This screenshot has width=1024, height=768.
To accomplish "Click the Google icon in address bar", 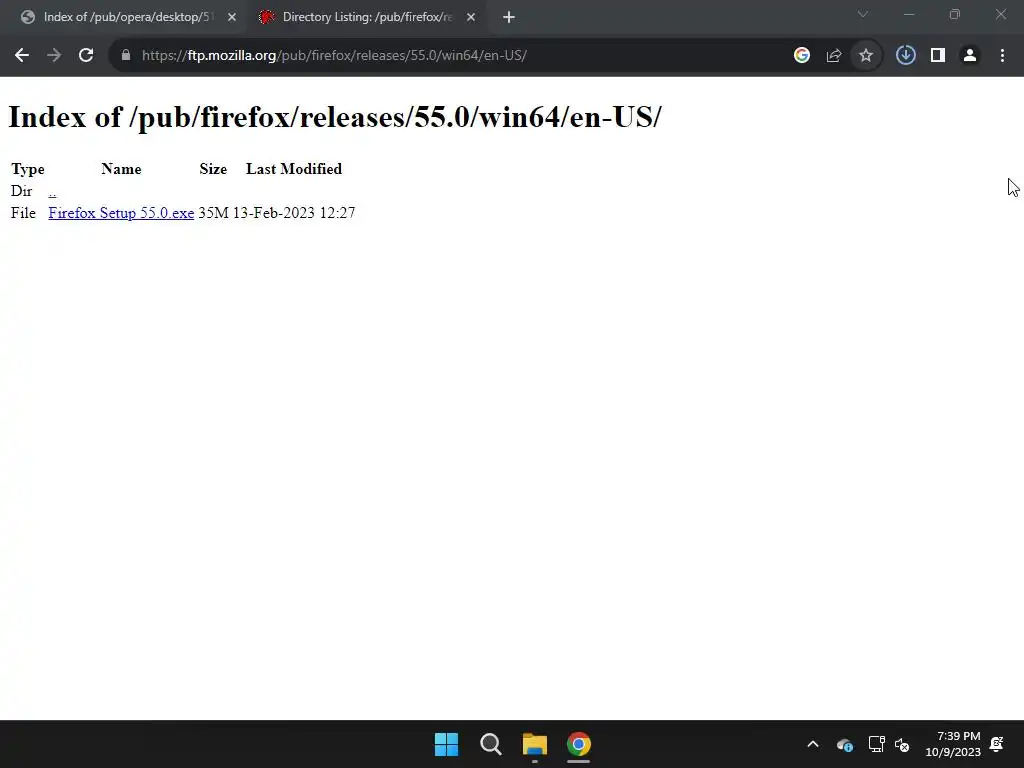I will [802, 56].
